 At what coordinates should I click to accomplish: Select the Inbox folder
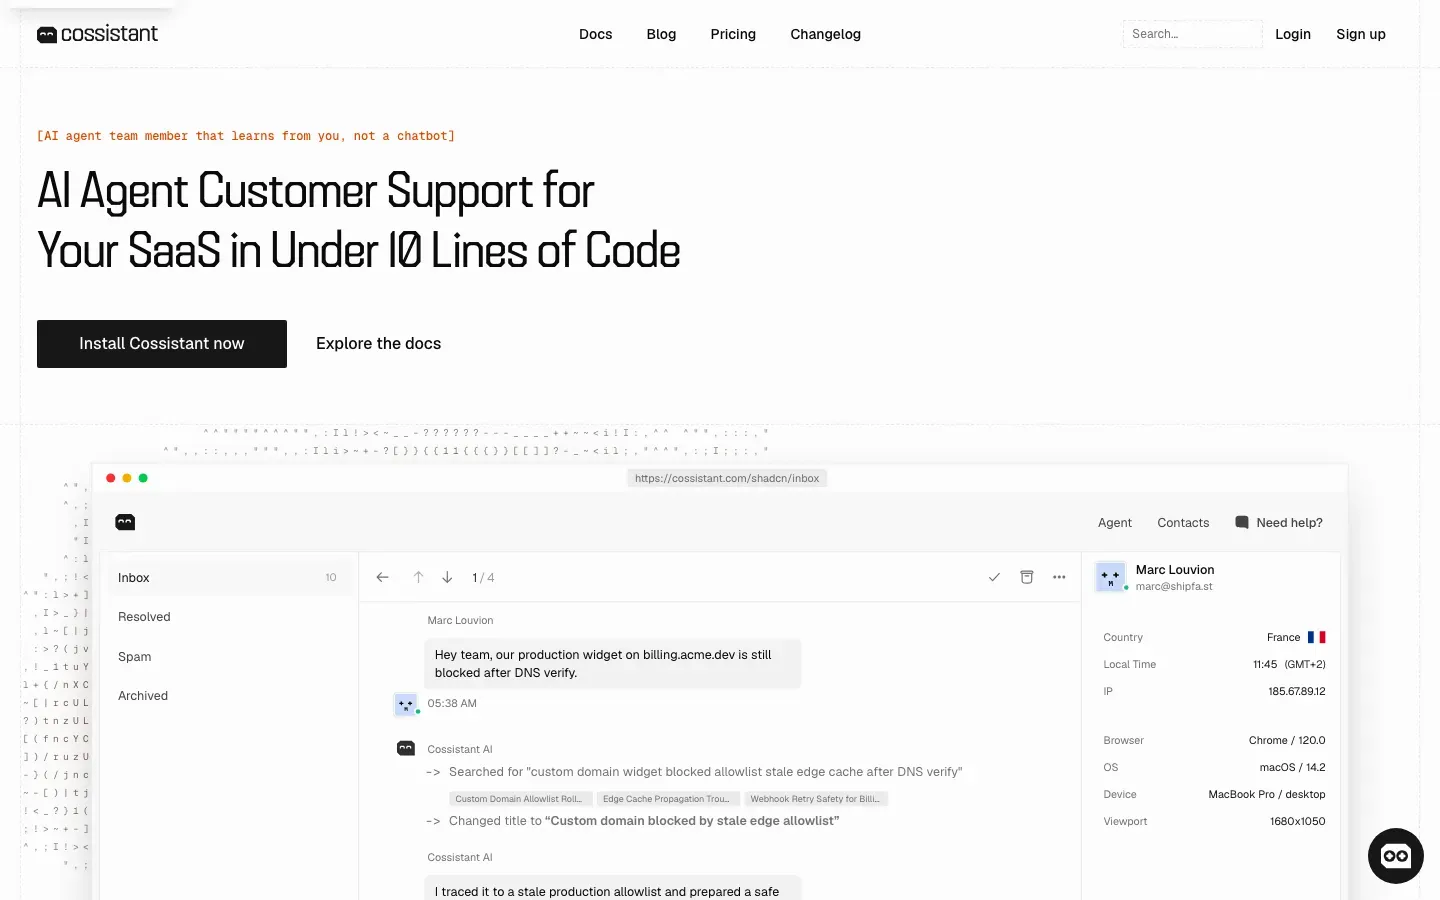click(228, 577)
